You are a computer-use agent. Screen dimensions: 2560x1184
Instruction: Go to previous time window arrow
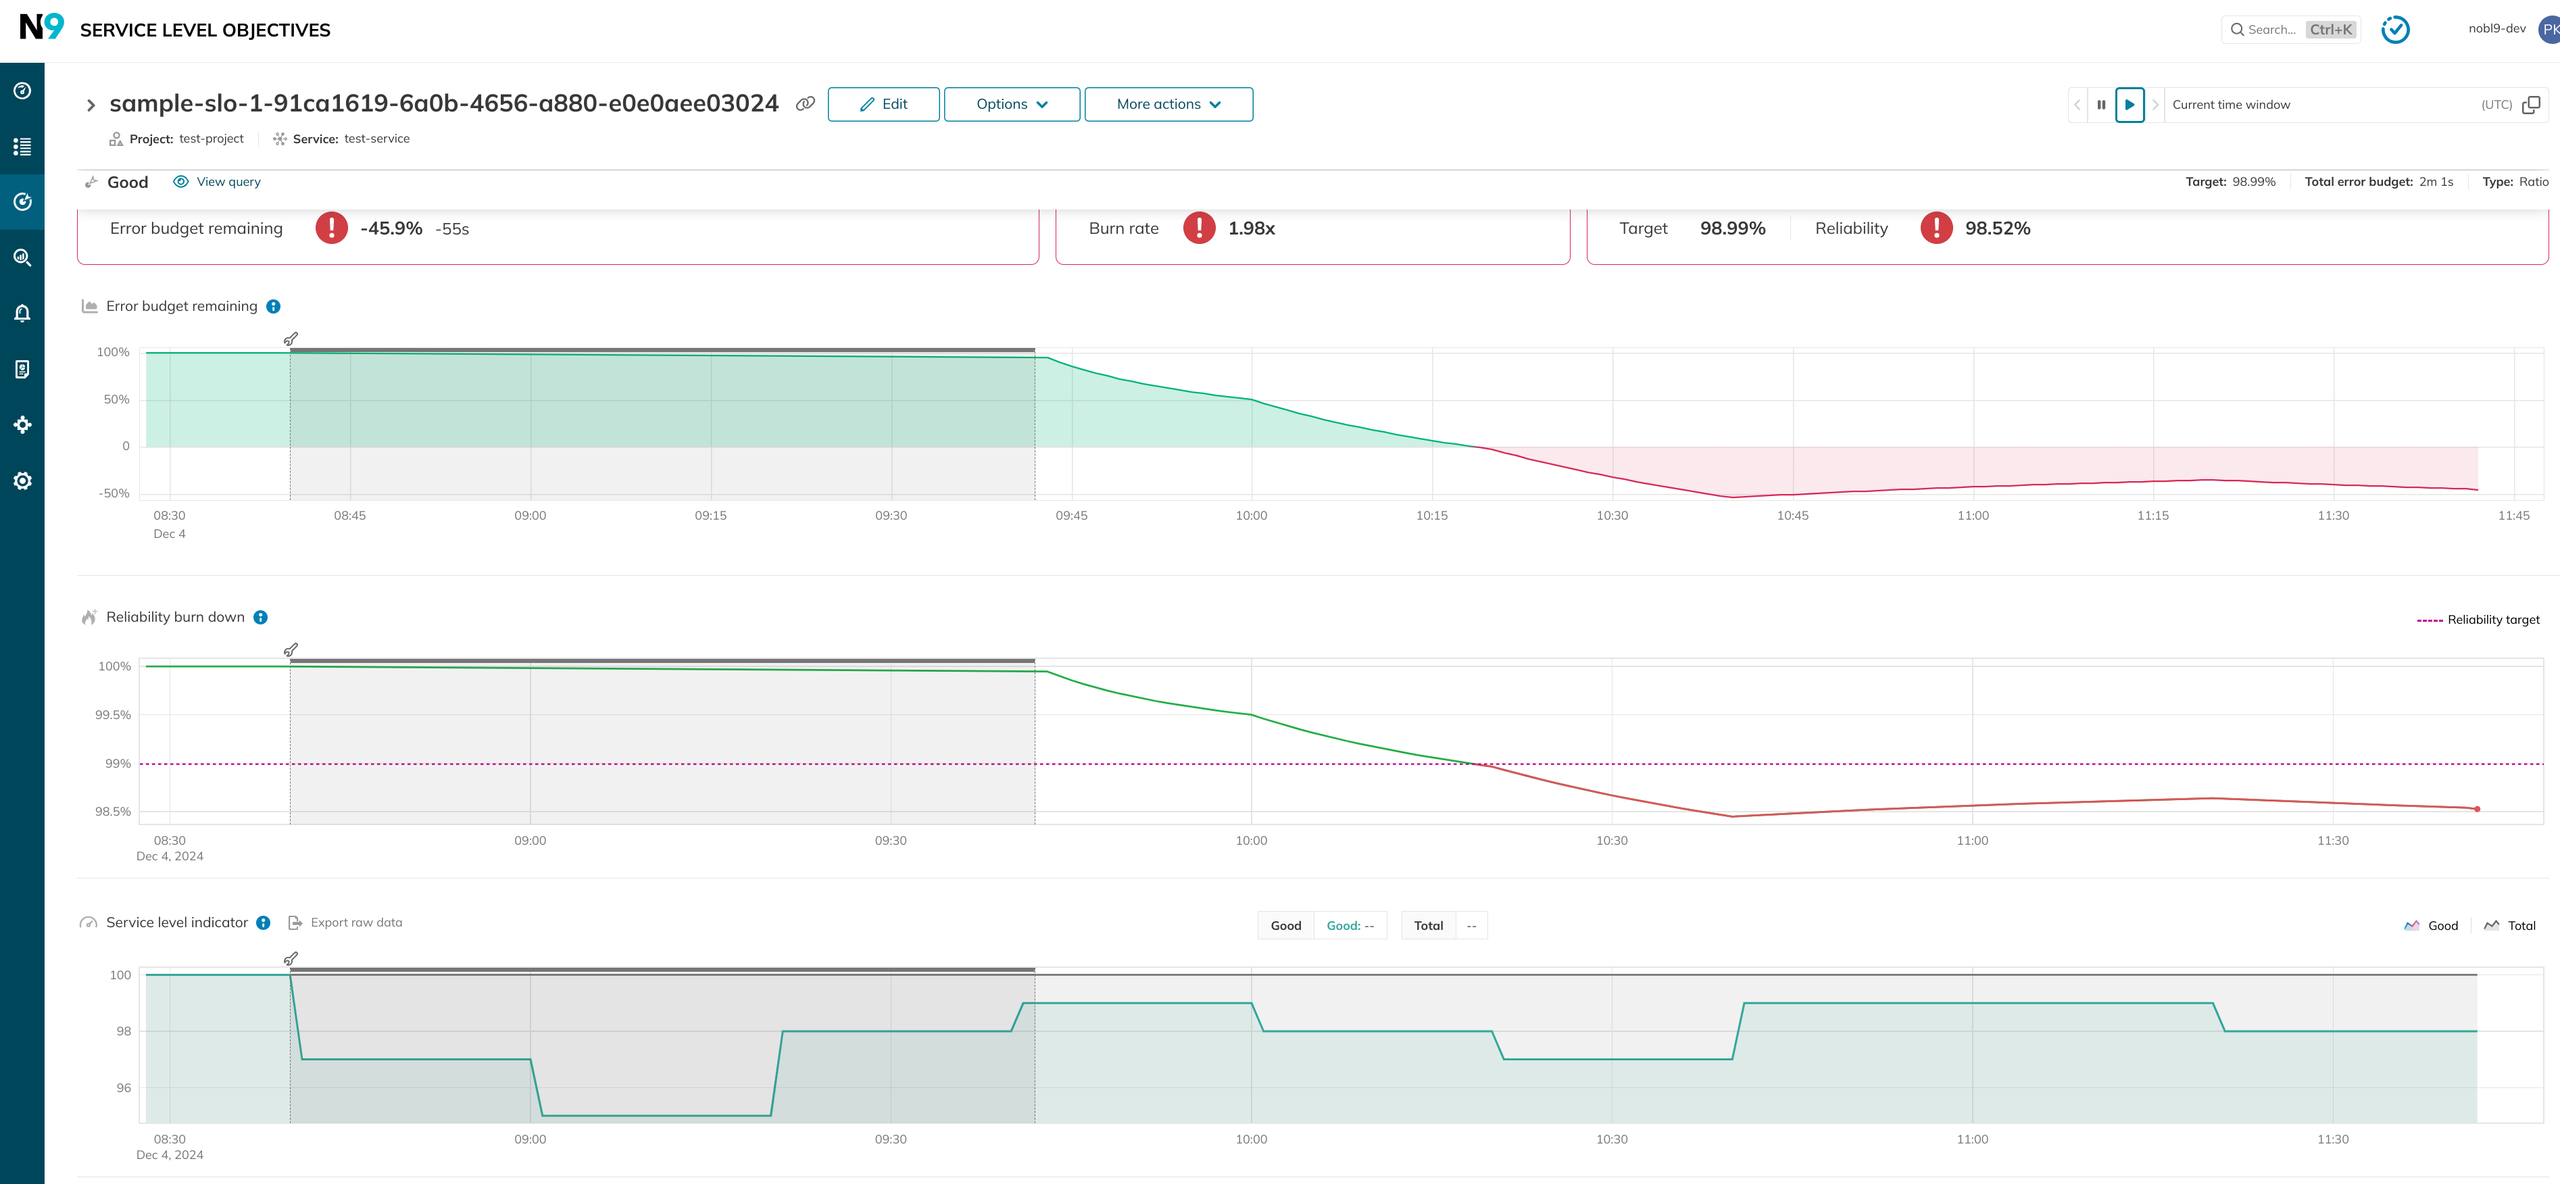point(2077,105)
